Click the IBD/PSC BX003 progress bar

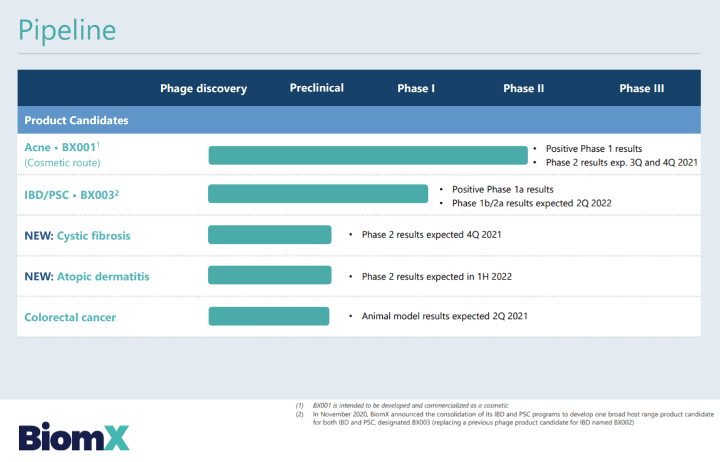pos(317,194)
